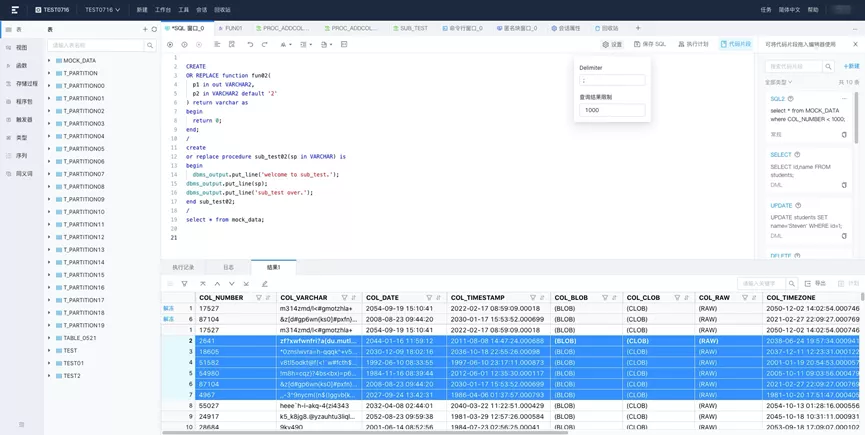Click the 保存 SQL button

pos(650,45)
